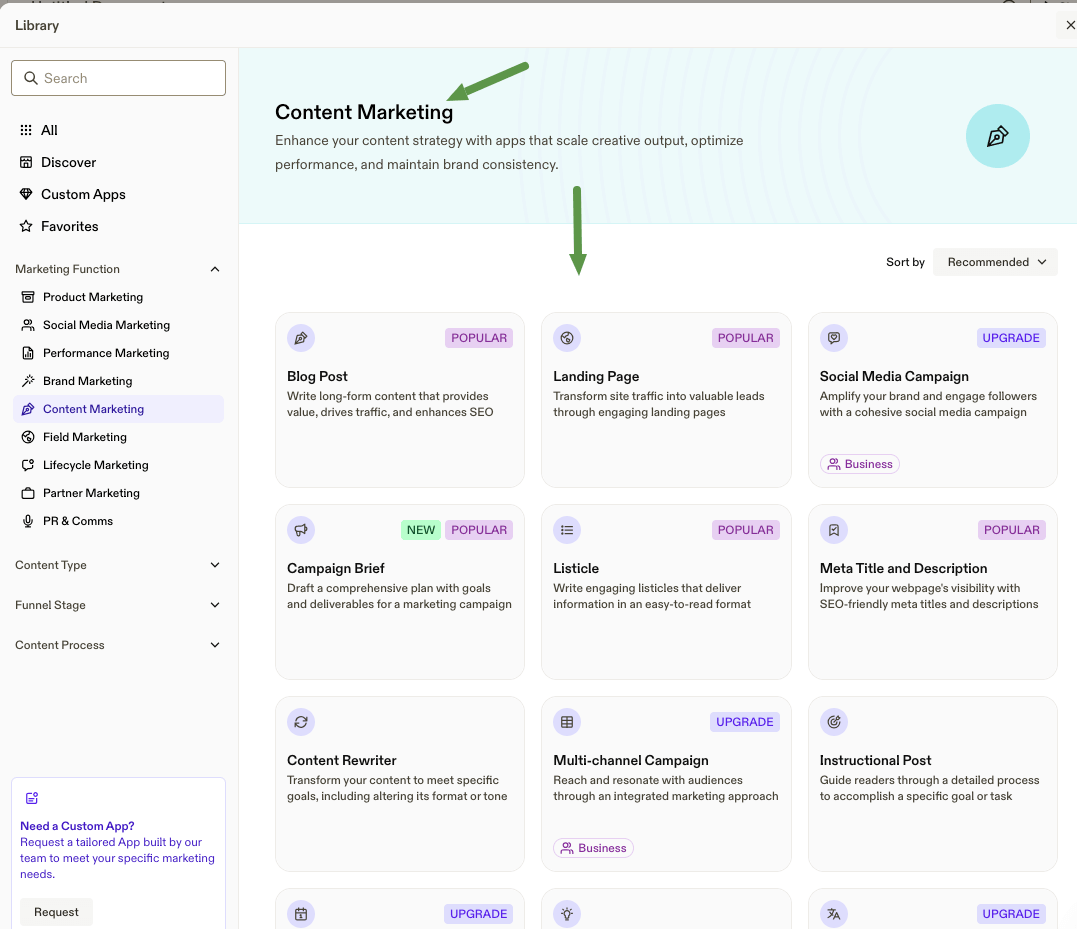1077x929 pixels.
Task: Select Field Marketing in sidebar
Action: point(84,437)
